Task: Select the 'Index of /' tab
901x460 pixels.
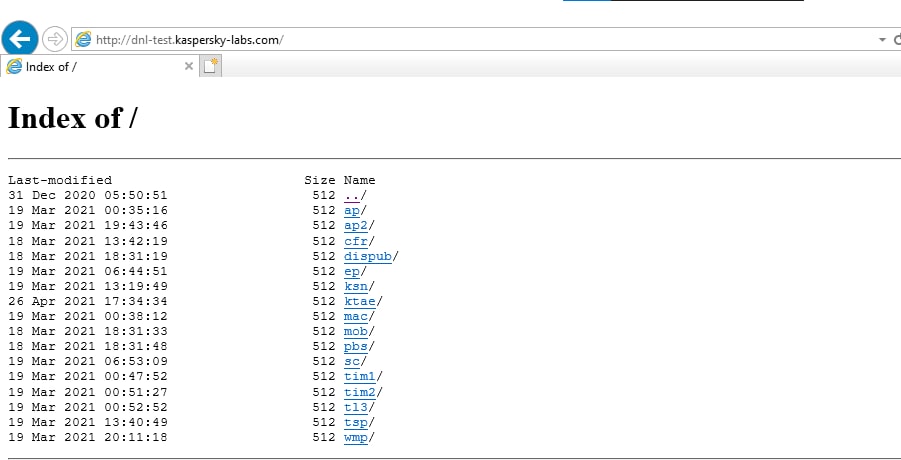Action: (x=99, y=67)
